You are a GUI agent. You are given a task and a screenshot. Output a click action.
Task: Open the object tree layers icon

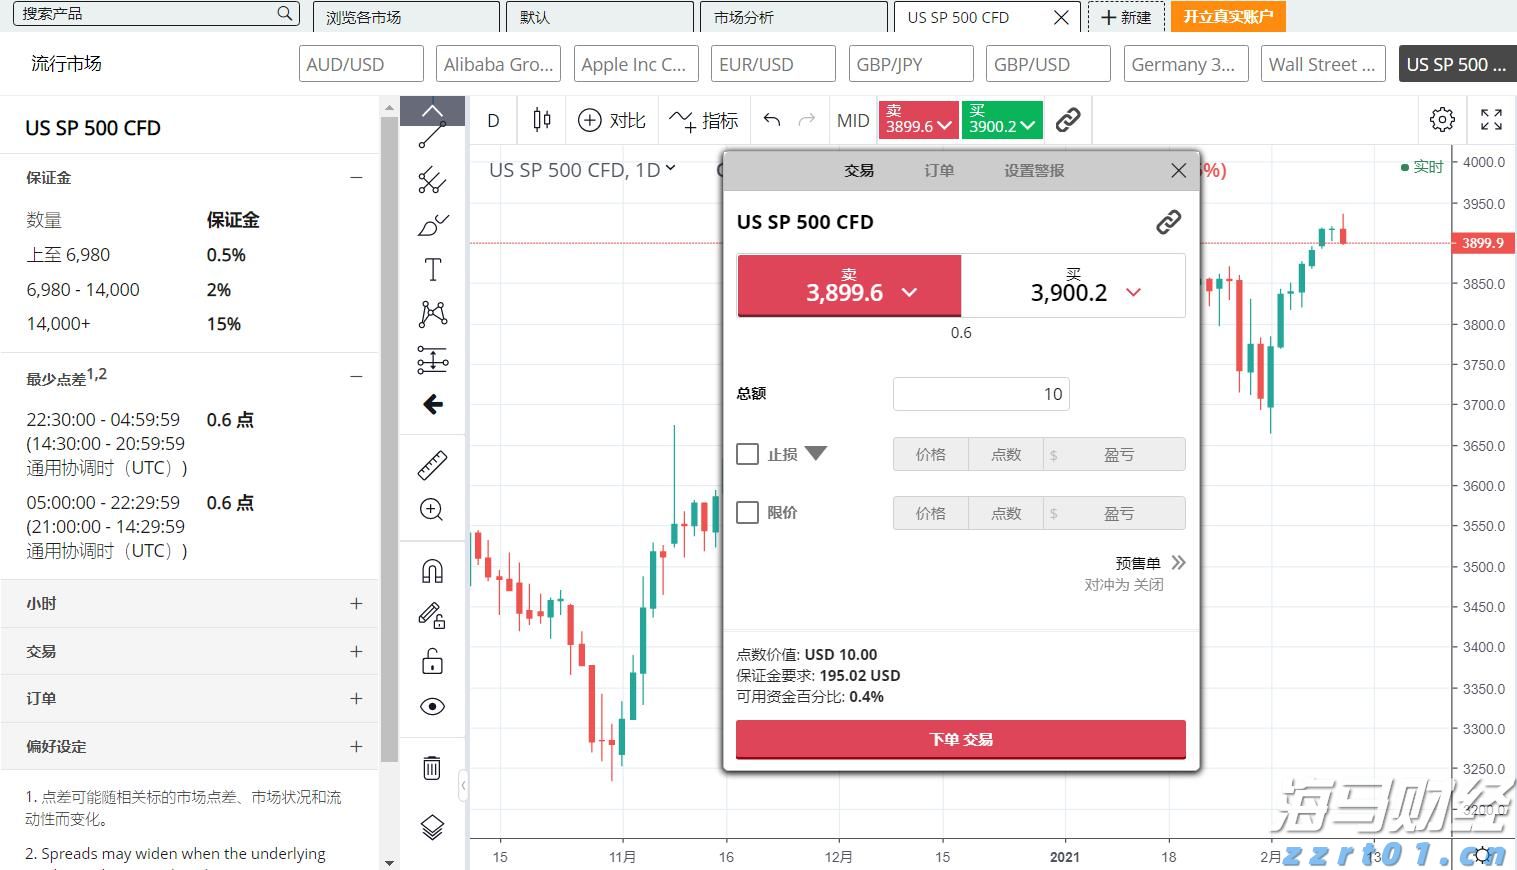tap(432, 827)
